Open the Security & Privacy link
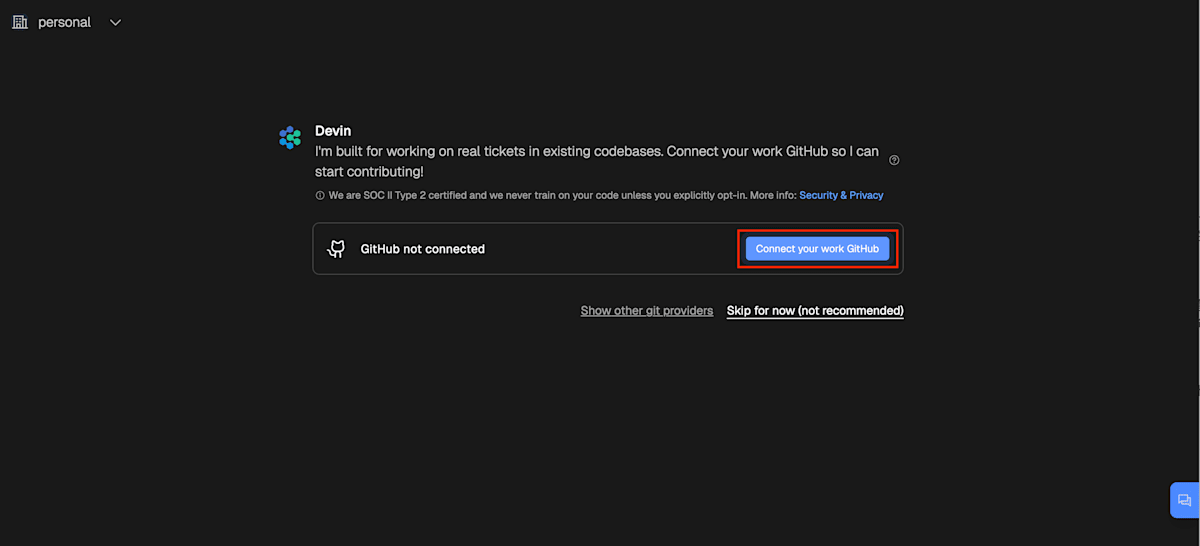Viewport: 1200px width, 546px height. click(x=841, y=195)
